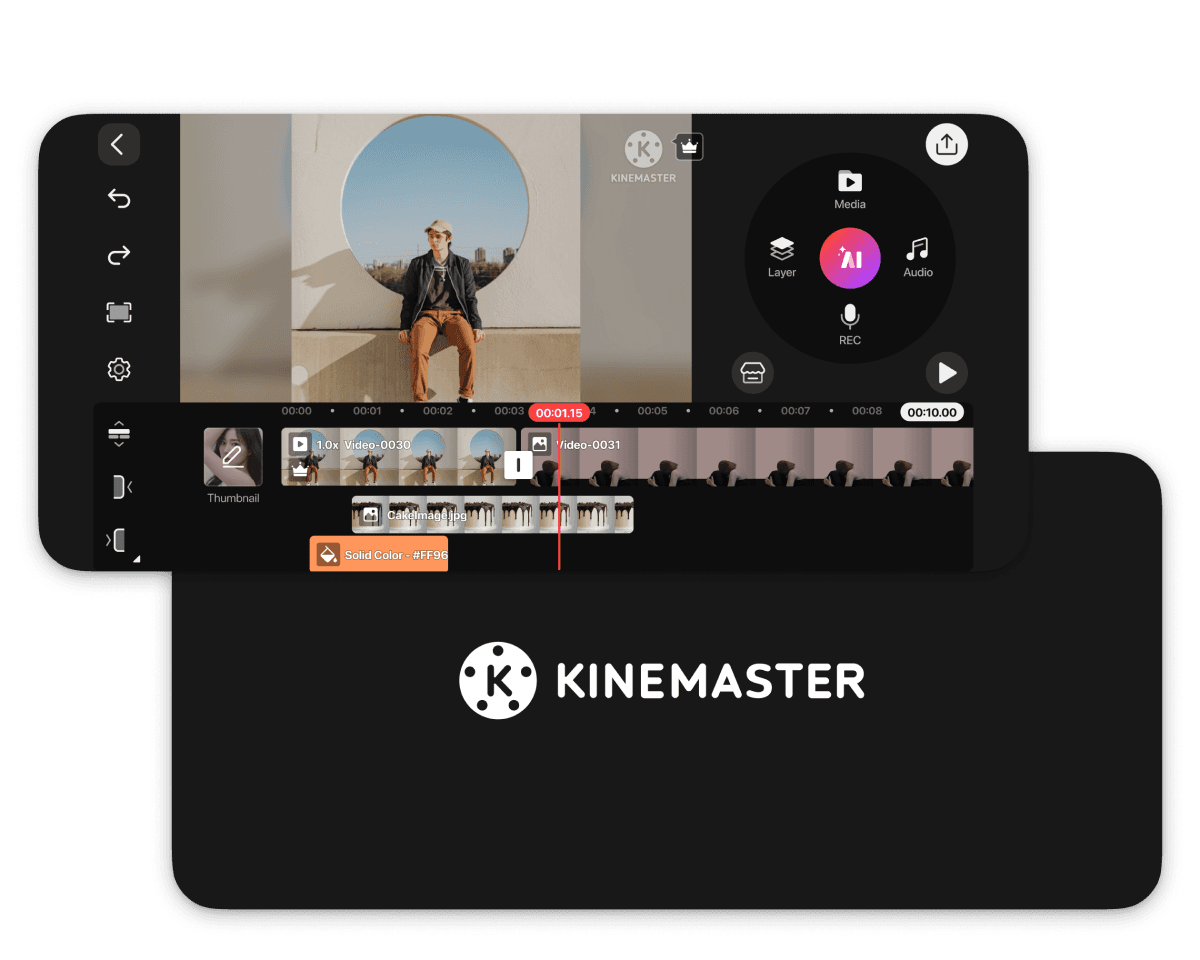
Task: Tap the 00:05 mark on ruler
Action: [x=652, y=411]
